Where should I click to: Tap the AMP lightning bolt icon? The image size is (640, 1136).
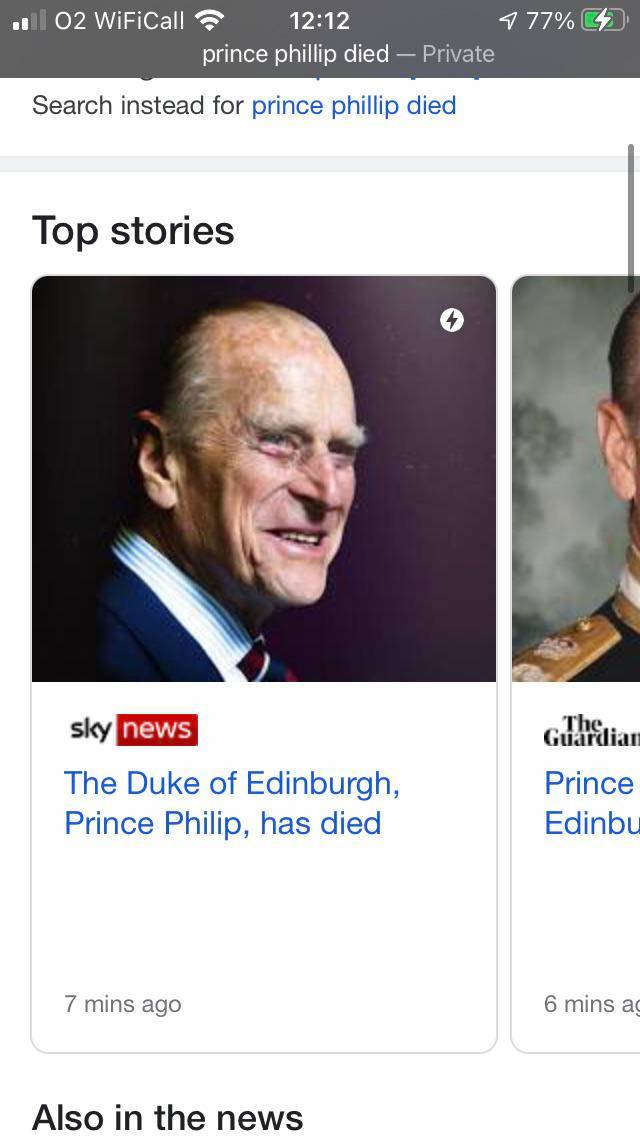[x=452, y=321]
